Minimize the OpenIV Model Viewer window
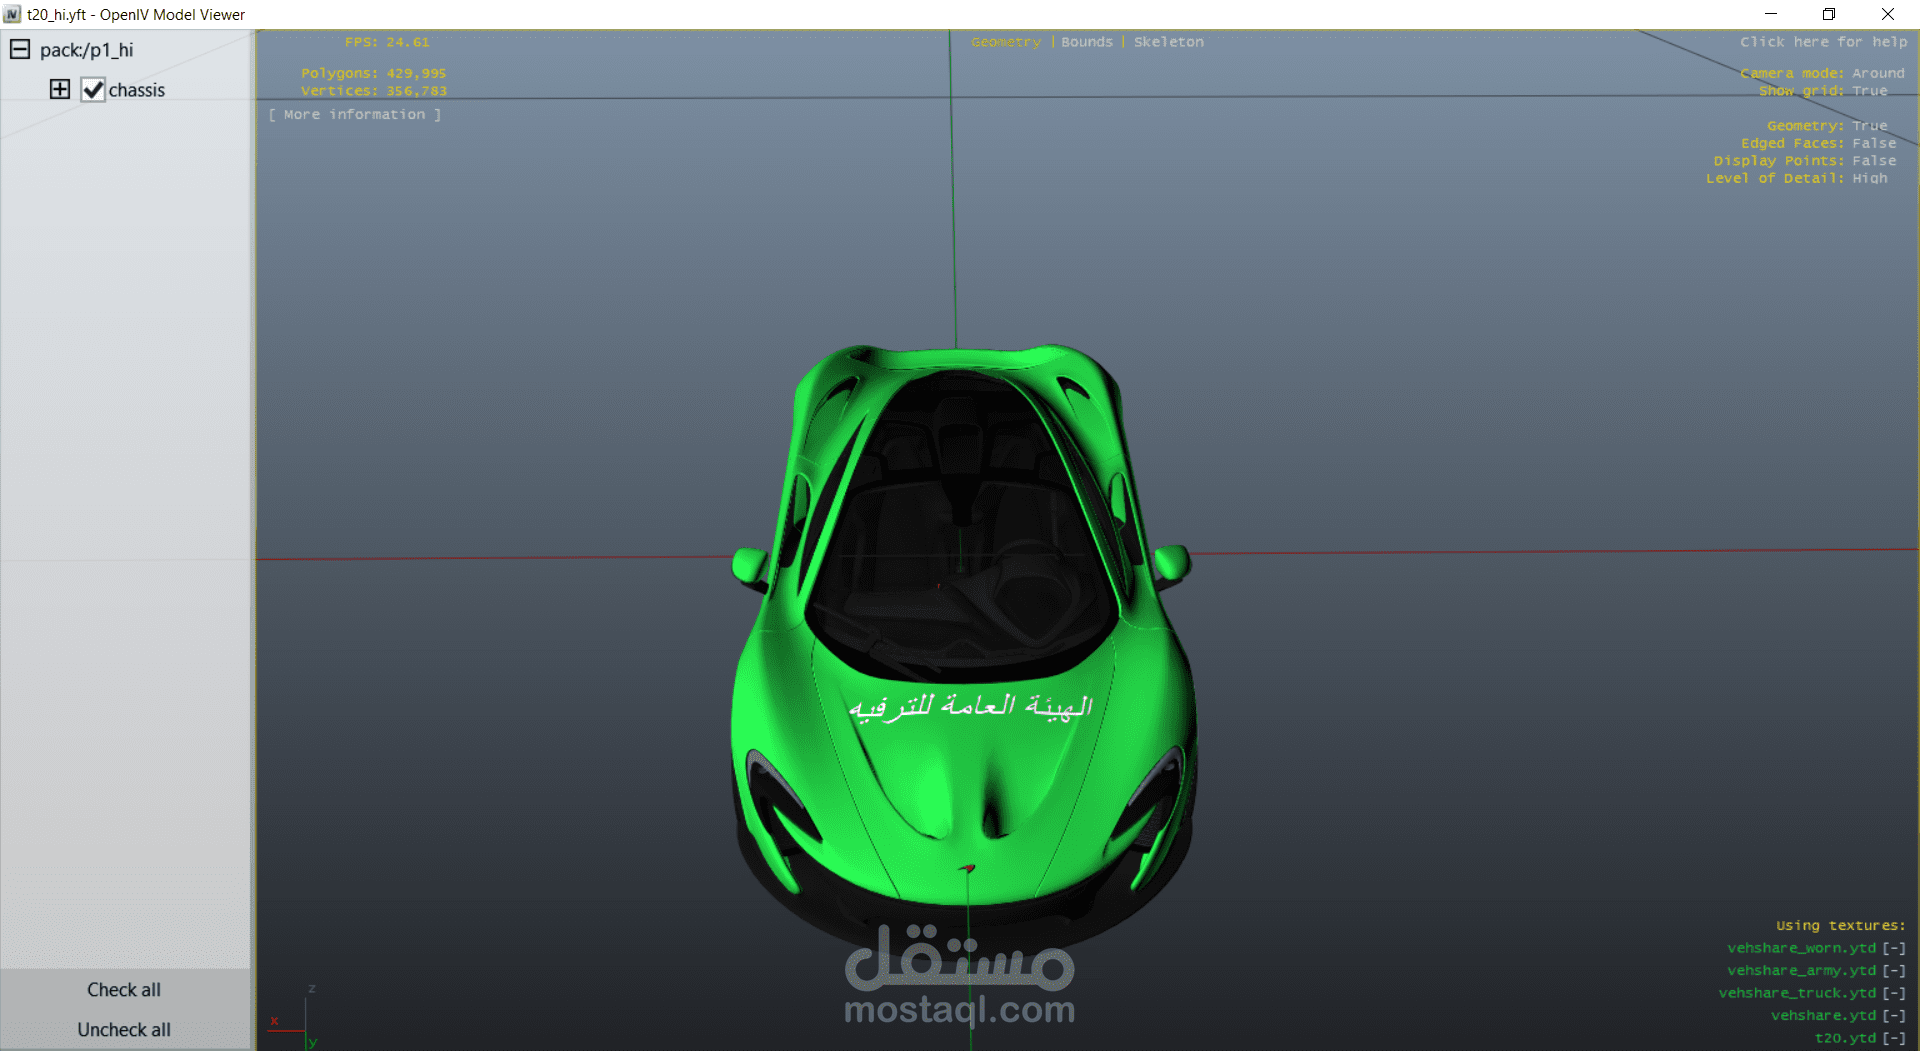Viewport: 1920px width, 1051px height. tap(1771, 14)
